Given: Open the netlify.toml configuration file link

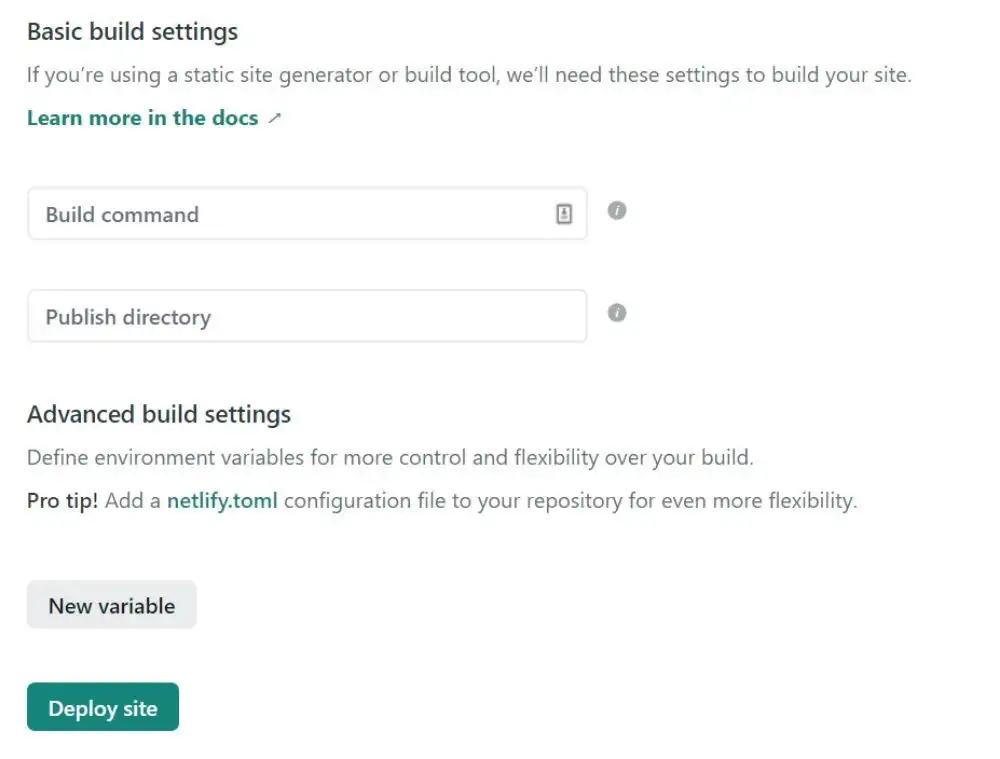Looking at the screenshot, I should (x=222, y=500).
